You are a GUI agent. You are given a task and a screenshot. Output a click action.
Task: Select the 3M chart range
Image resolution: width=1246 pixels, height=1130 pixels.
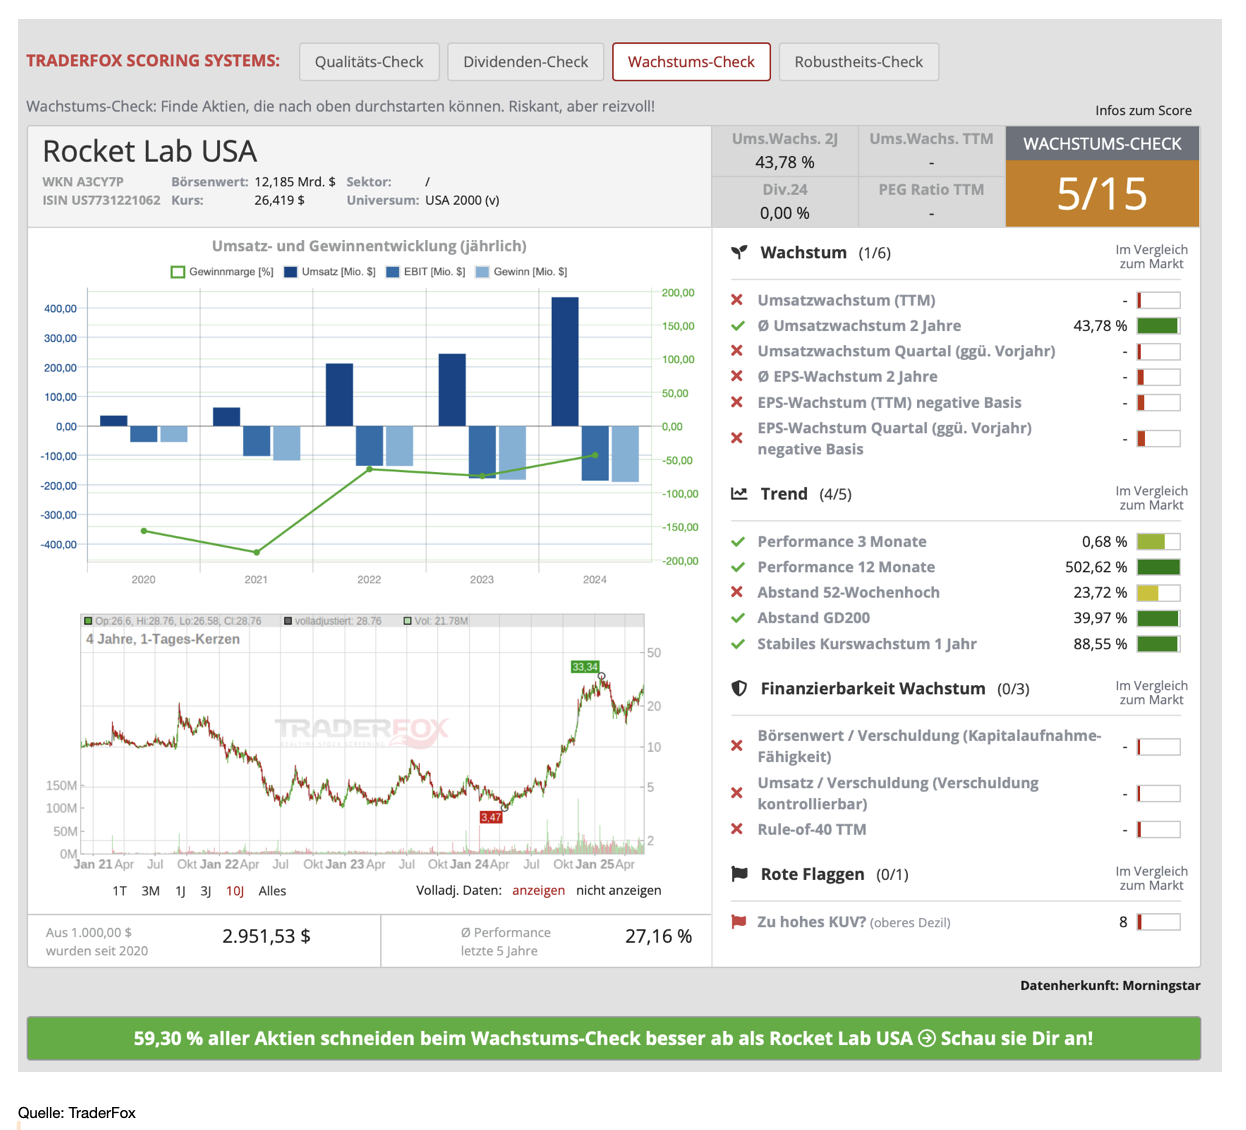tap(151, 891)
